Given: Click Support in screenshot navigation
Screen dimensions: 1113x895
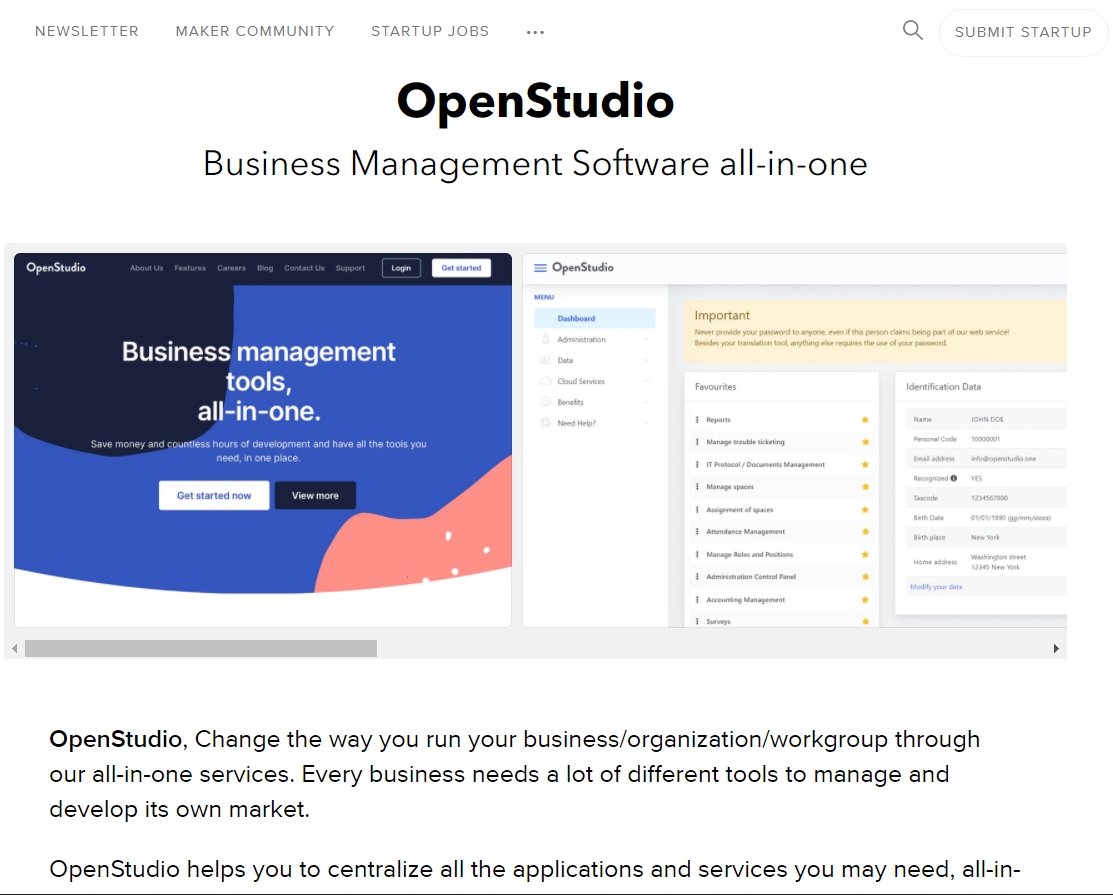Looking at the screenshot, I should 350,268.
